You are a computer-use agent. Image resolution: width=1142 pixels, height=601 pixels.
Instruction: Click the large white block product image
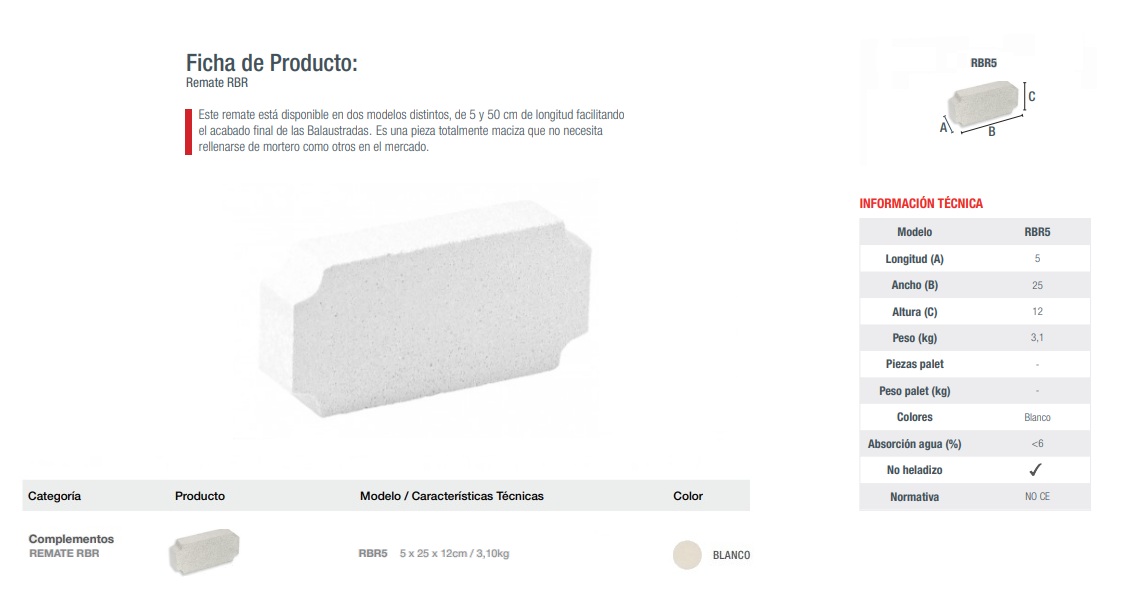[425, 308]
